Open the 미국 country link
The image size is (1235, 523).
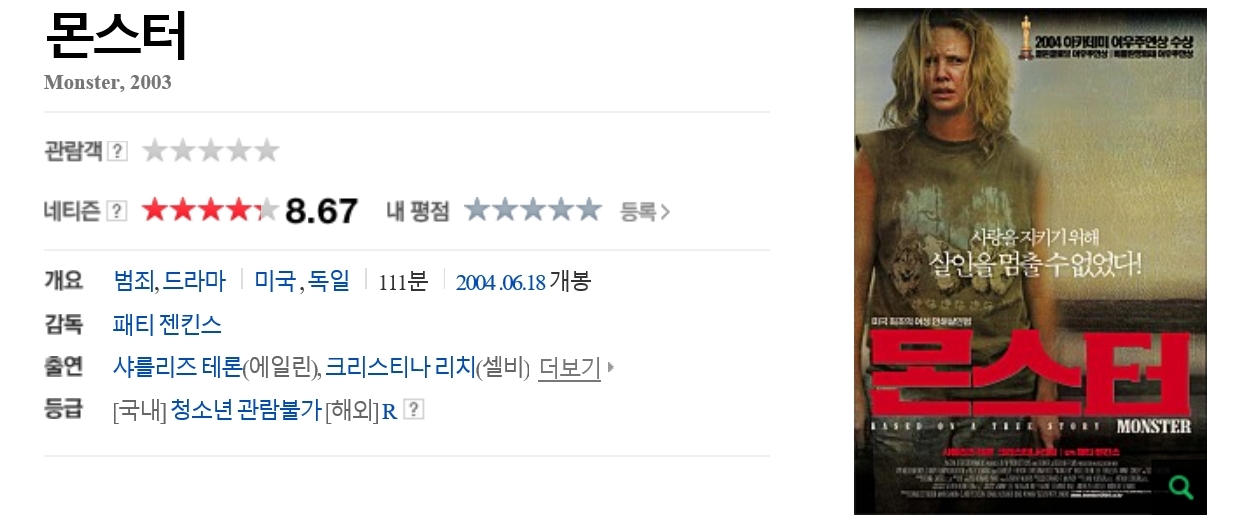pos(275,281)
